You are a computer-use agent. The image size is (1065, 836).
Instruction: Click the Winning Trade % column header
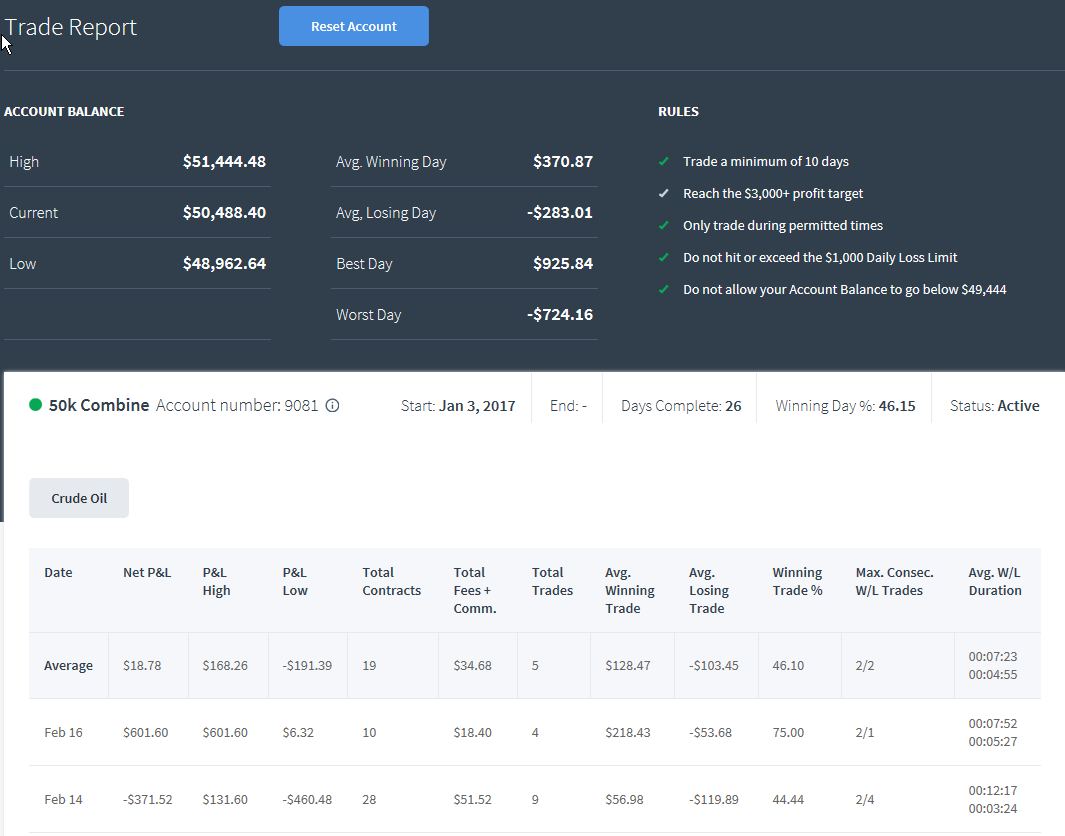[x=797, y=581]
